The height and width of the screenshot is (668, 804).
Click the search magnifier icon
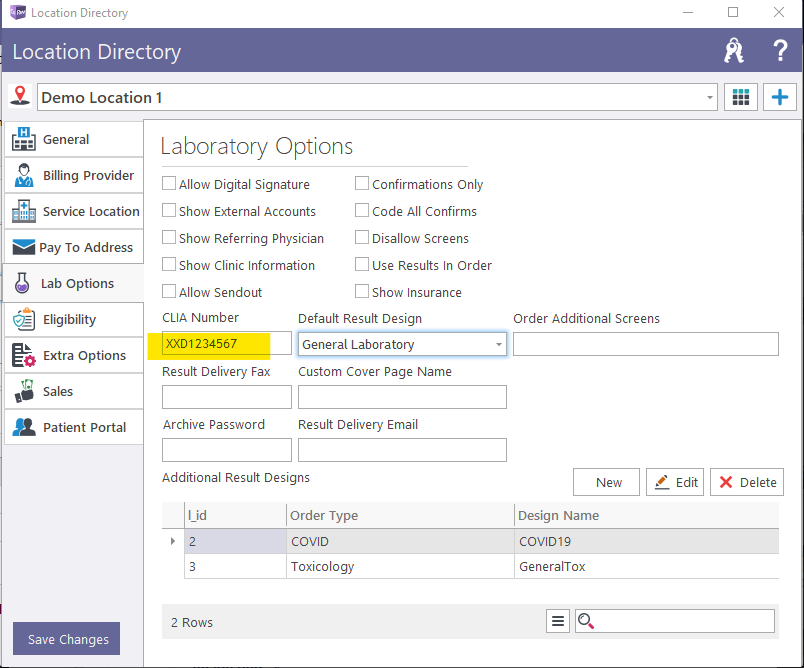click(x=587, y=621)
